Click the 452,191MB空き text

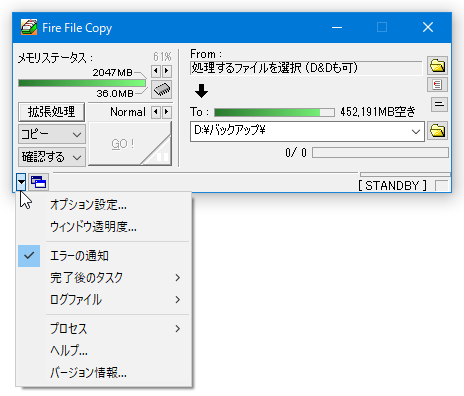point(378,112)
